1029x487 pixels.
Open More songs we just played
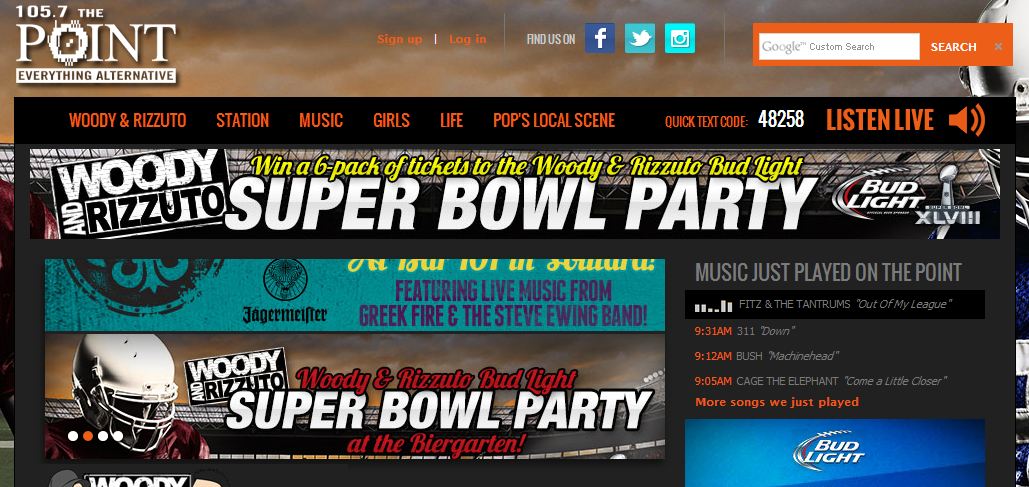[777, 402]
